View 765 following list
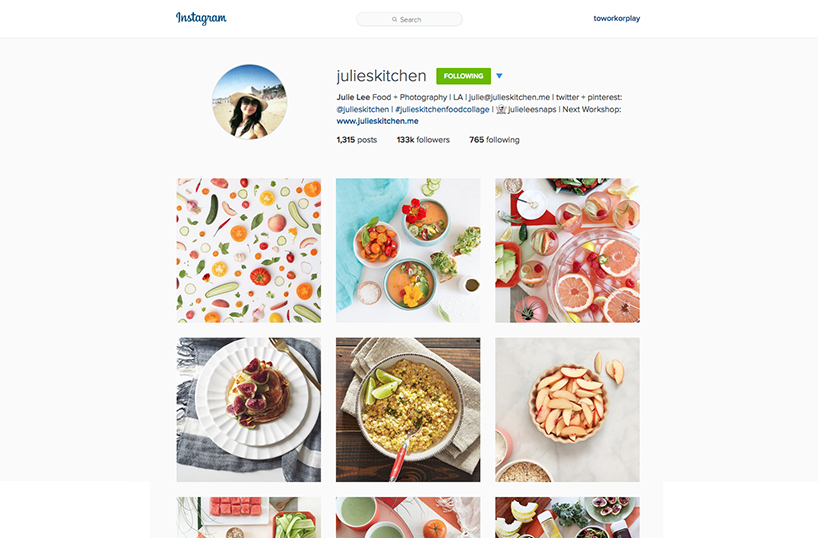This screenshot has height=538, width=818. (494, 140)
